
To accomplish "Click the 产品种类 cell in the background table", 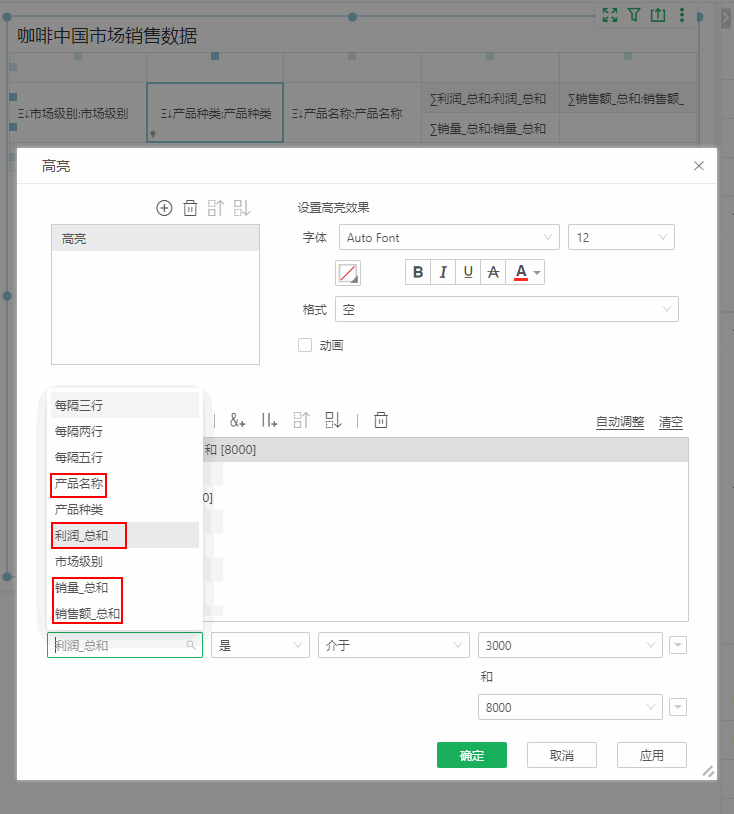I will (x=215, y=113).
